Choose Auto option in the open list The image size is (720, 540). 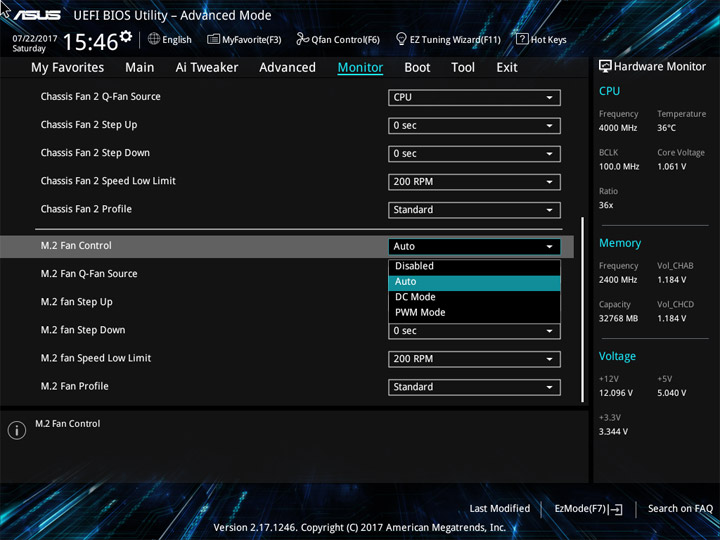[474, 282]
